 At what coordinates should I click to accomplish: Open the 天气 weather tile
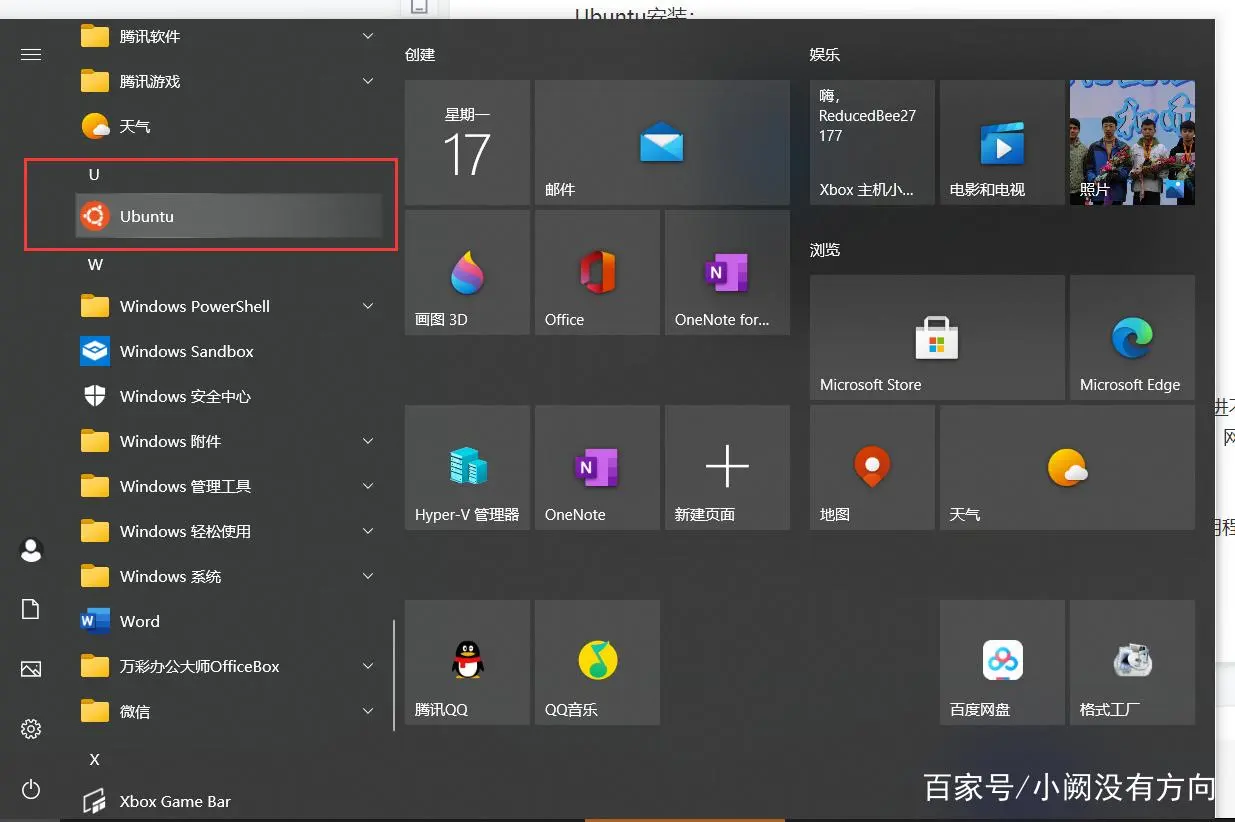click(1067, 467)
